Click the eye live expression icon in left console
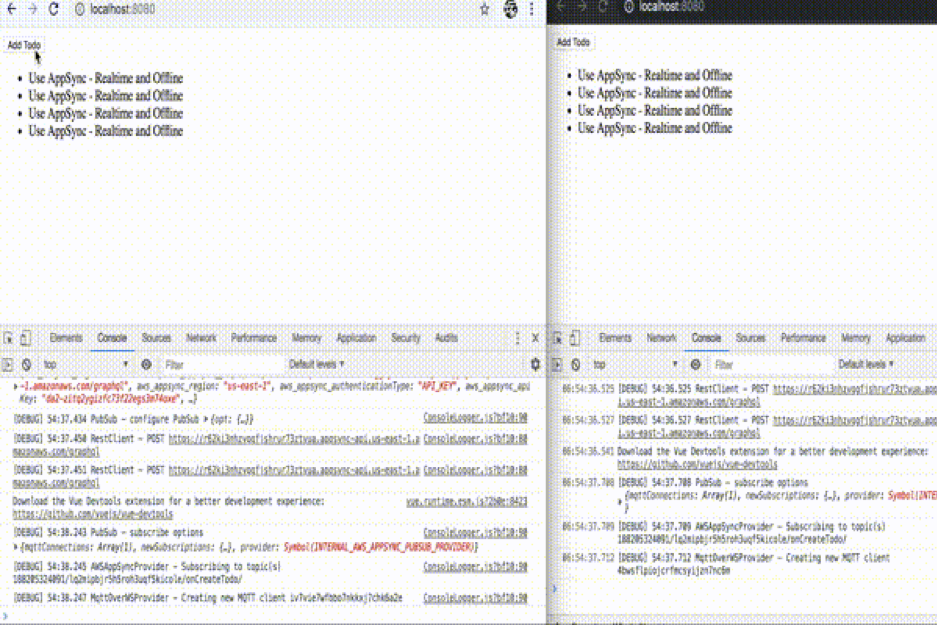This screenshot has width=937, height=625. [146, 364]
